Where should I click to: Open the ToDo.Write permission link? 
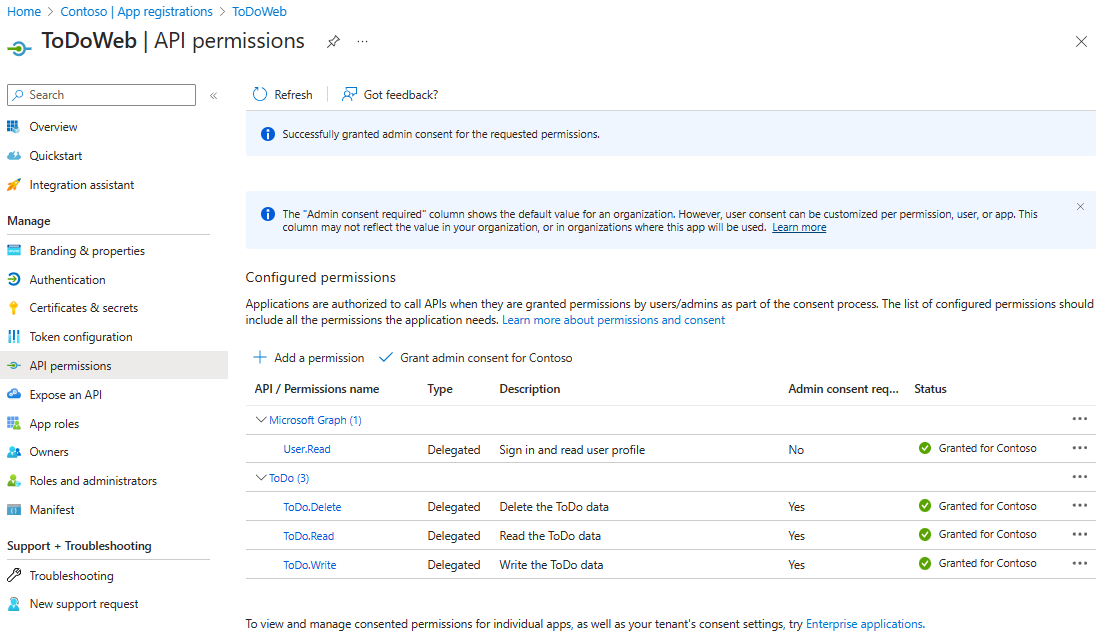coord(309,565)
